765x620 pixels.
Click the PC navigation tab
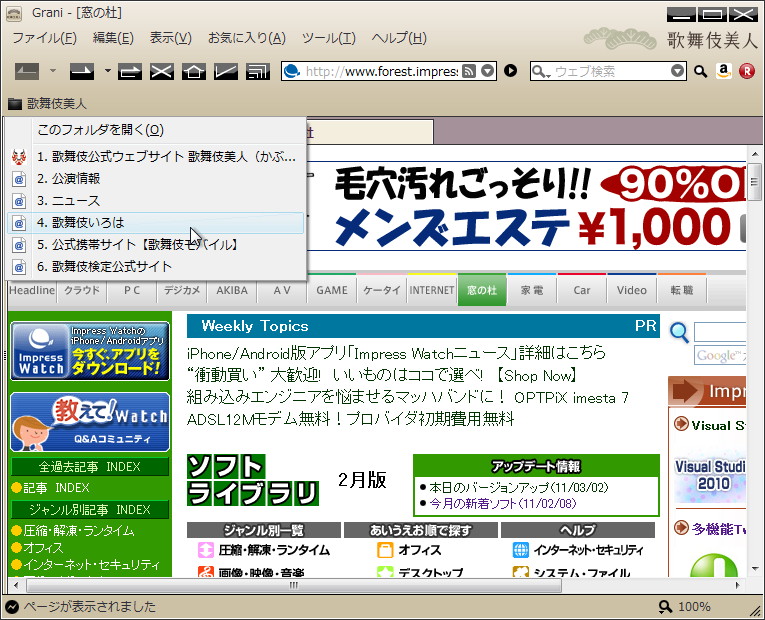[132, 290]
